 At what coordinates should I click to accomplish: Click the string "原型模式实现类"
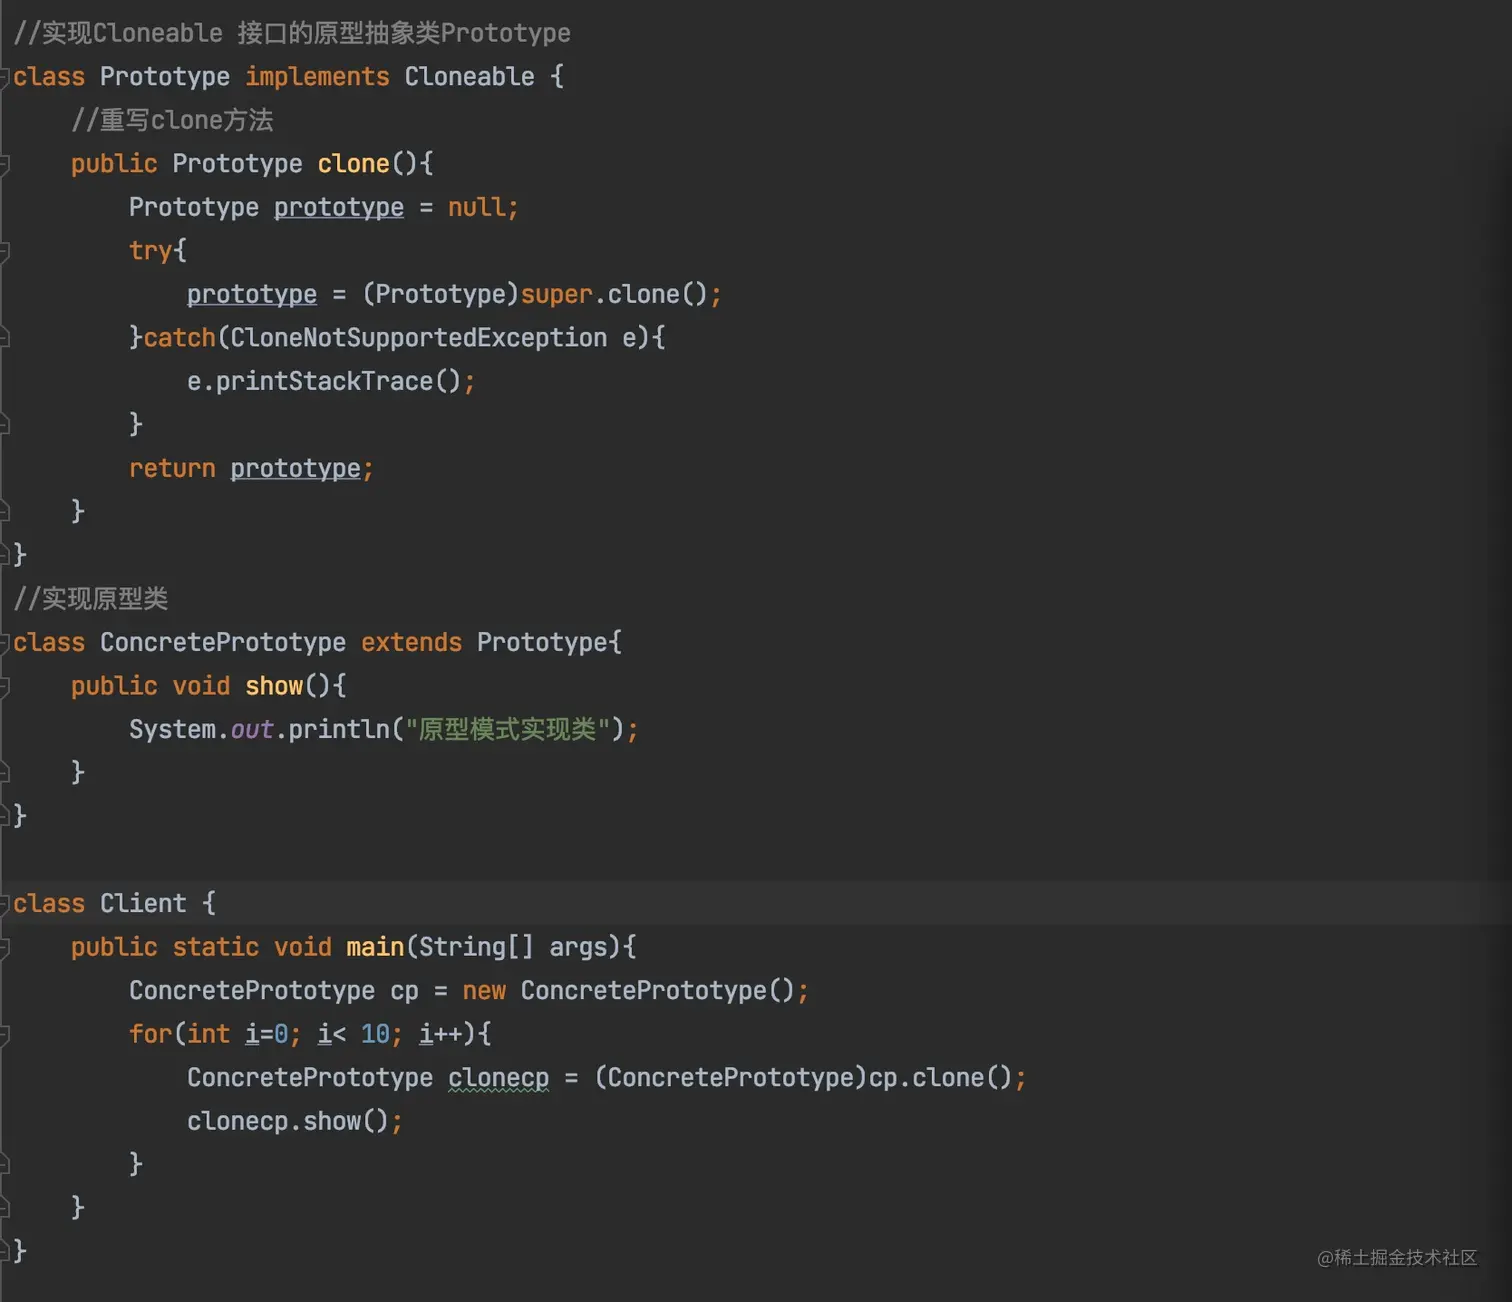(x=507, y=730)
